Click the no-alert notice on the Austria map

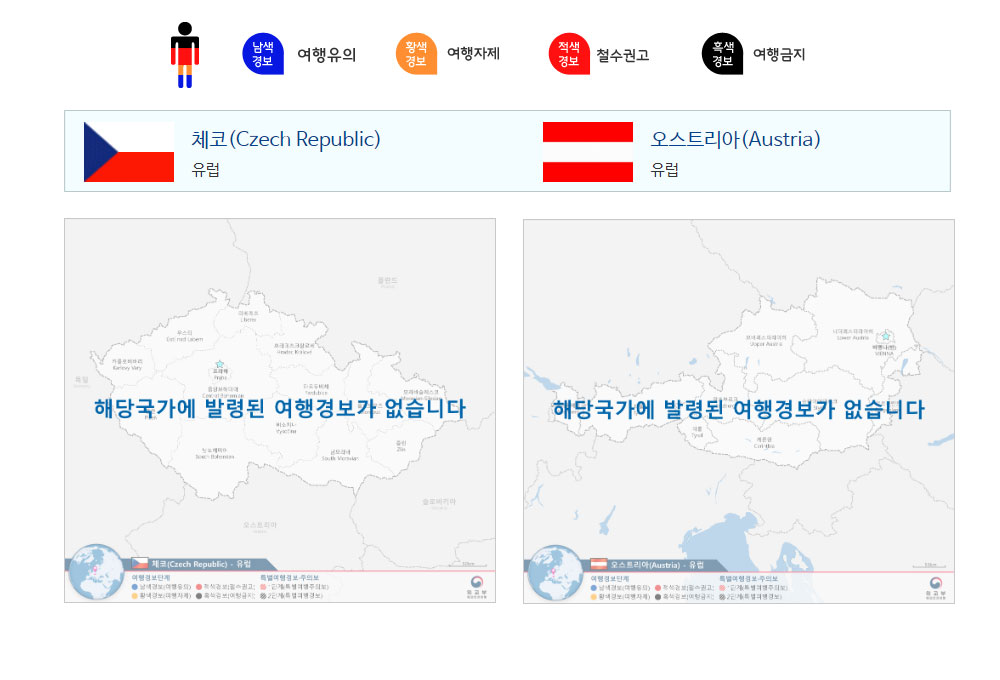[739, 409]
